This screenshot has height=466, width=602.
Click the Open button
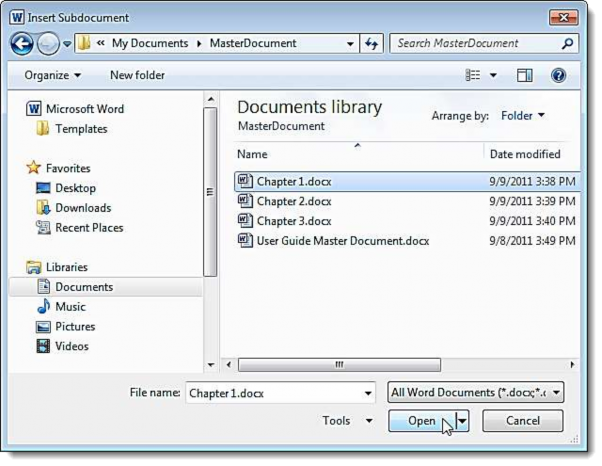tap(422, 421)
